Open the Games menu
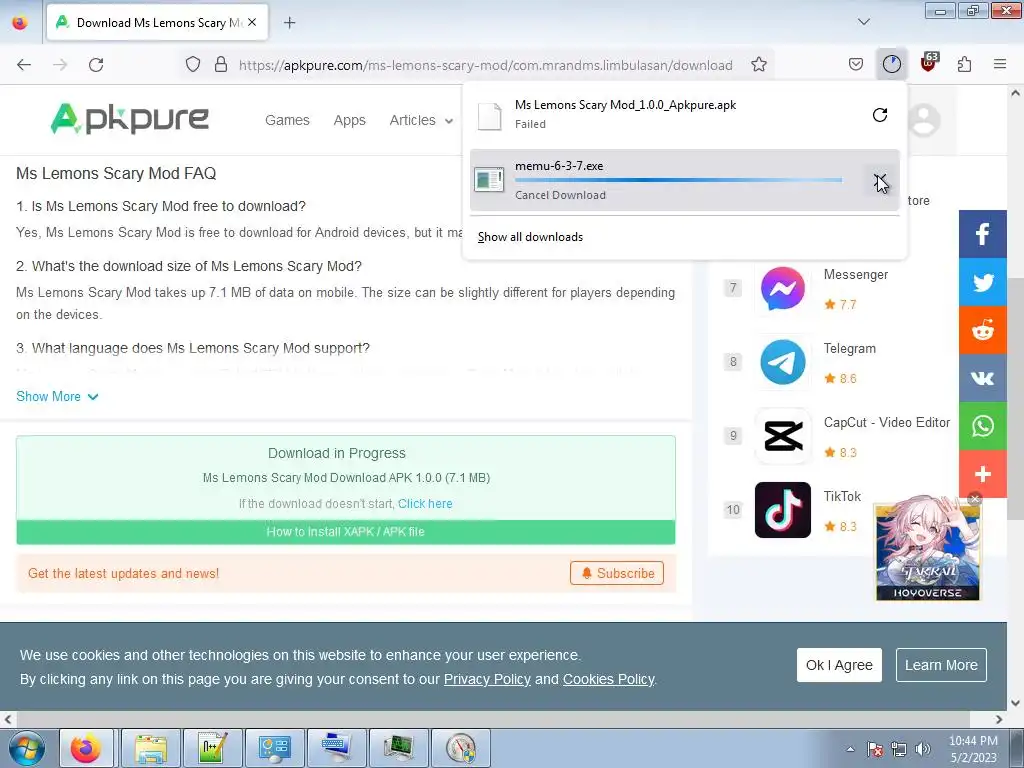This screenshot has height=768, width=1024. coord(287,120)
